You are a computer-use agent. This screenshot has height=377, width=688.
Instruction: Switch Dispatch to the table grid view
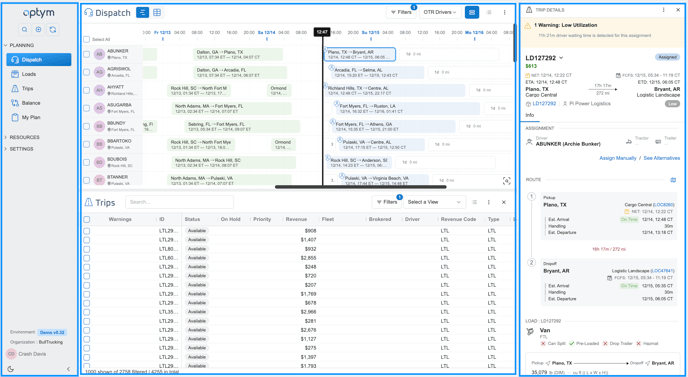coord(157,13)
